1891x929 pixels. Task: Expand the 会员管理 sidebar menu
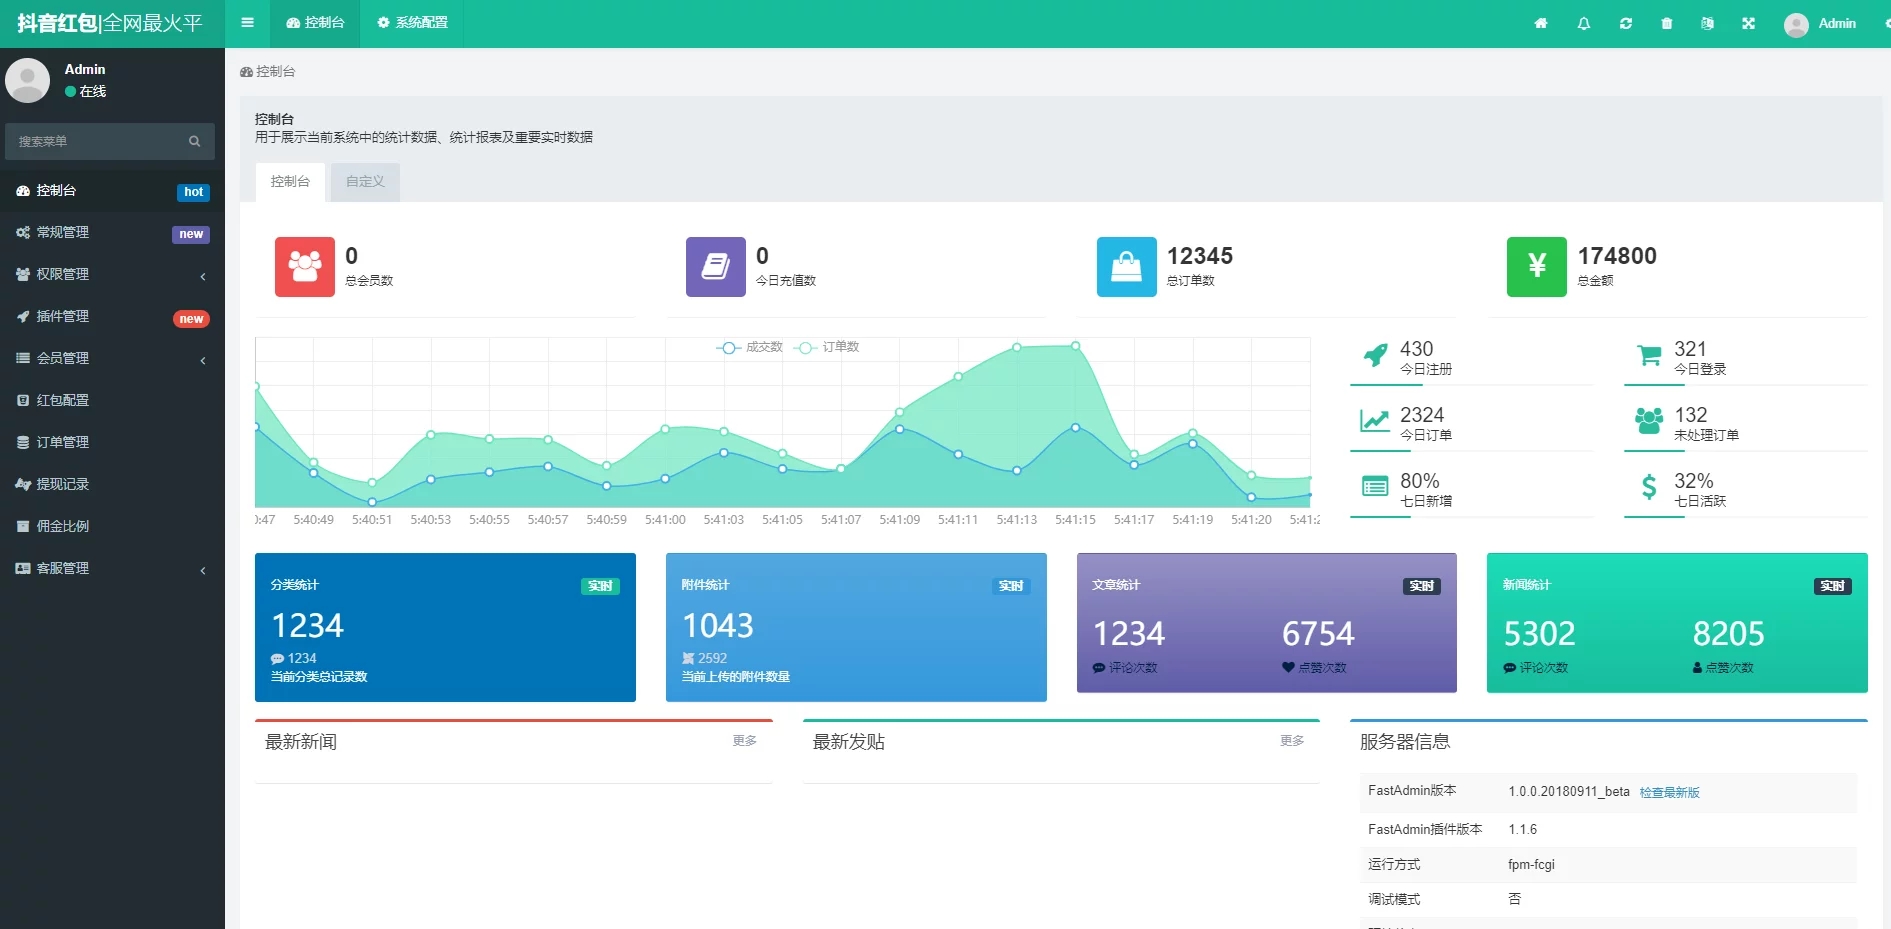tap(110, 358)
